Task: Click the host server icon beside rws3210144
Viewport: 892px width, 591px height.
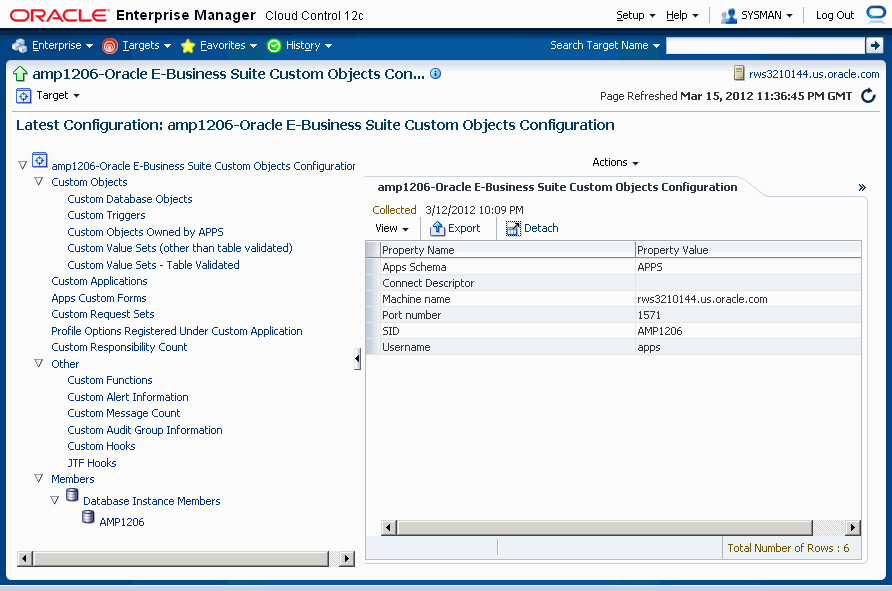Action: point(738,73)
